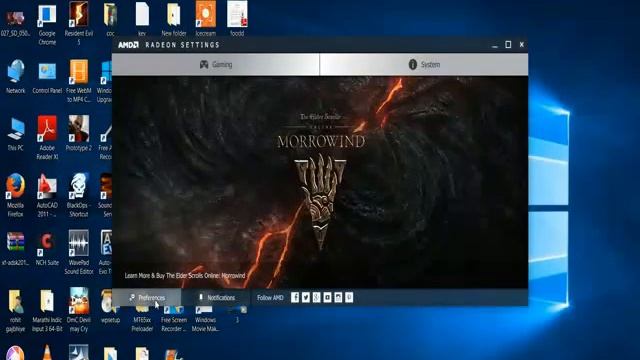640x360 pixels.
Task: Select the MTE5xx Preloader desktop icon
Action: tap(142, 320)
